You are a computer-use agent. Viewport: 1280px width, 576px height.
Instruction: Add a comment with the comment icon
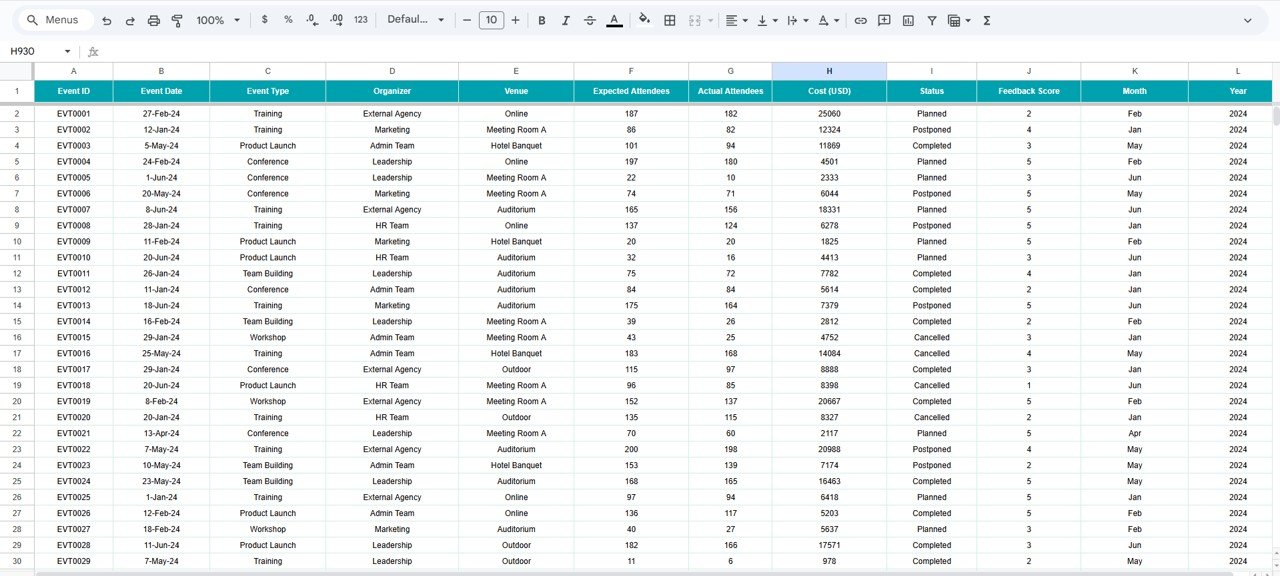click(x=884, y=20)
